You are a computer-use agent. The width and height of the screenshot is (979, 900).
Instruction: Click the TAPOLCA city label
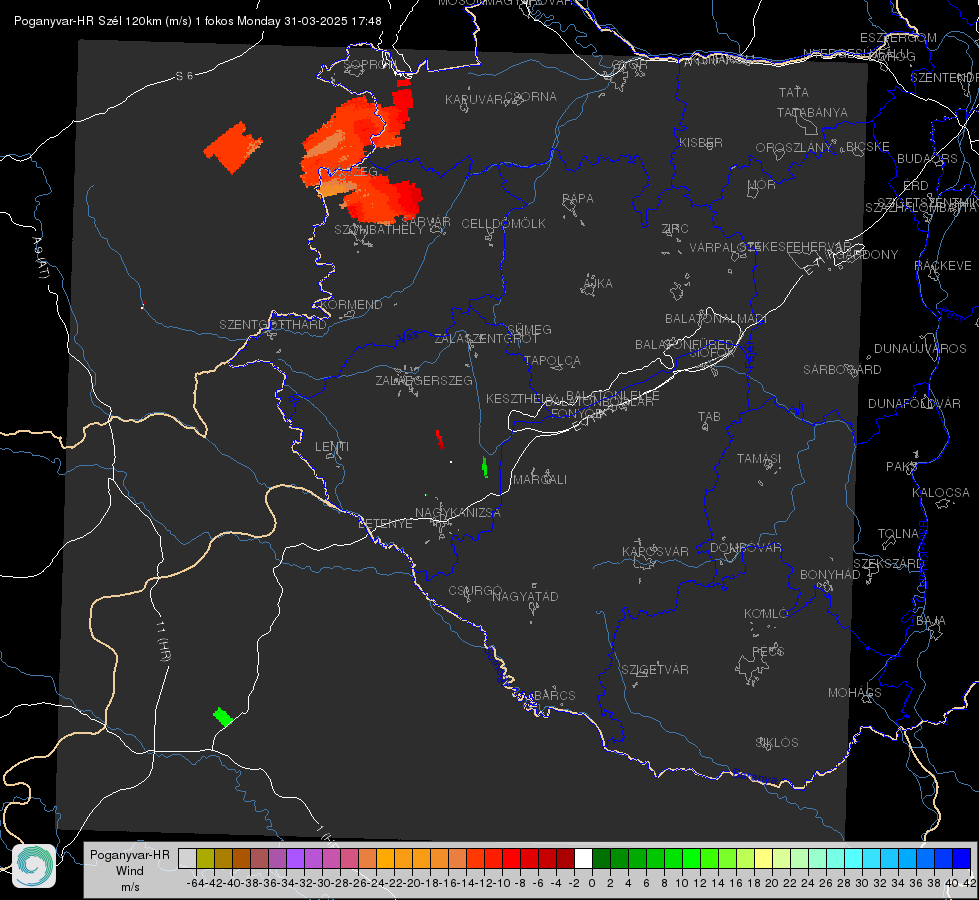(x=552, y=360)
